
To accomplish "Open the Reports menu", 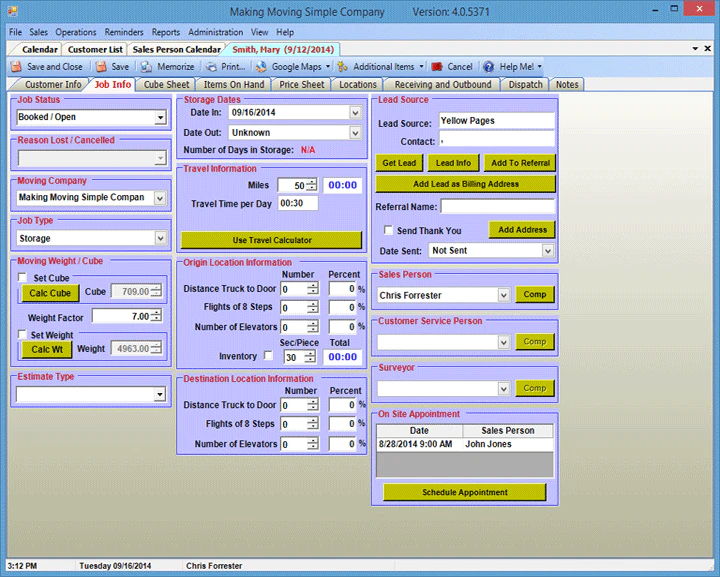I will tap(166, 32).
